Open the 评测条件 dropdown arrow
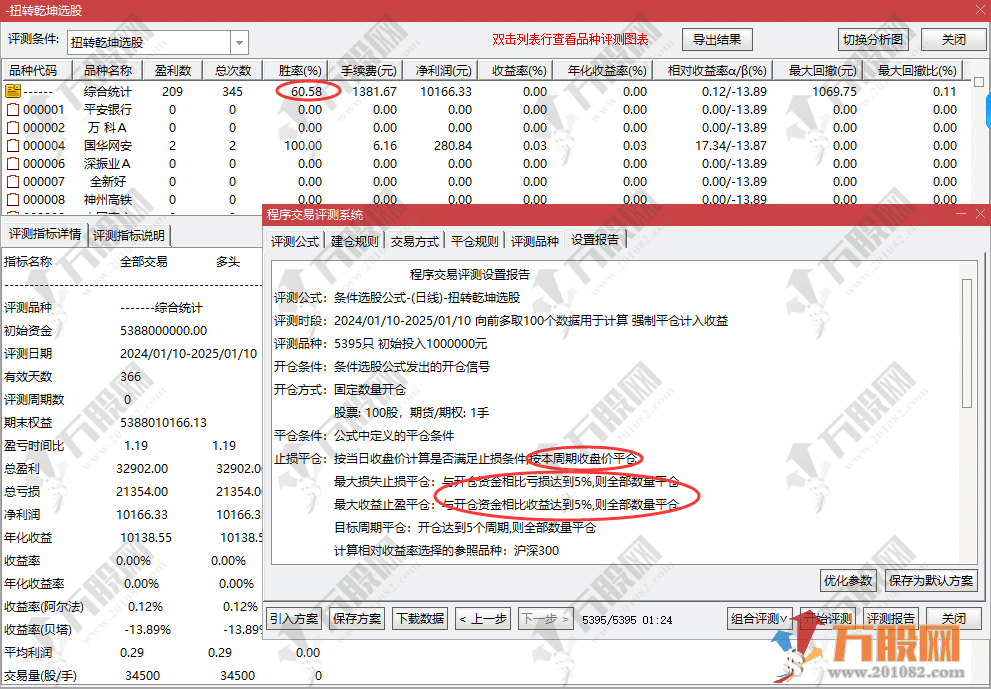The image size is (991, 689). point(240,42)
